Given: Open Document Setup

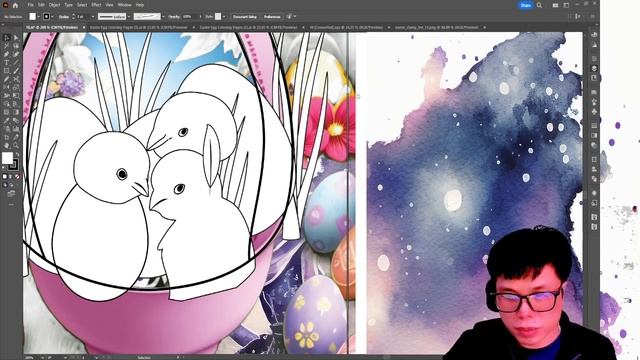Looking at the screenshot, I should click(x=245, y=17).
